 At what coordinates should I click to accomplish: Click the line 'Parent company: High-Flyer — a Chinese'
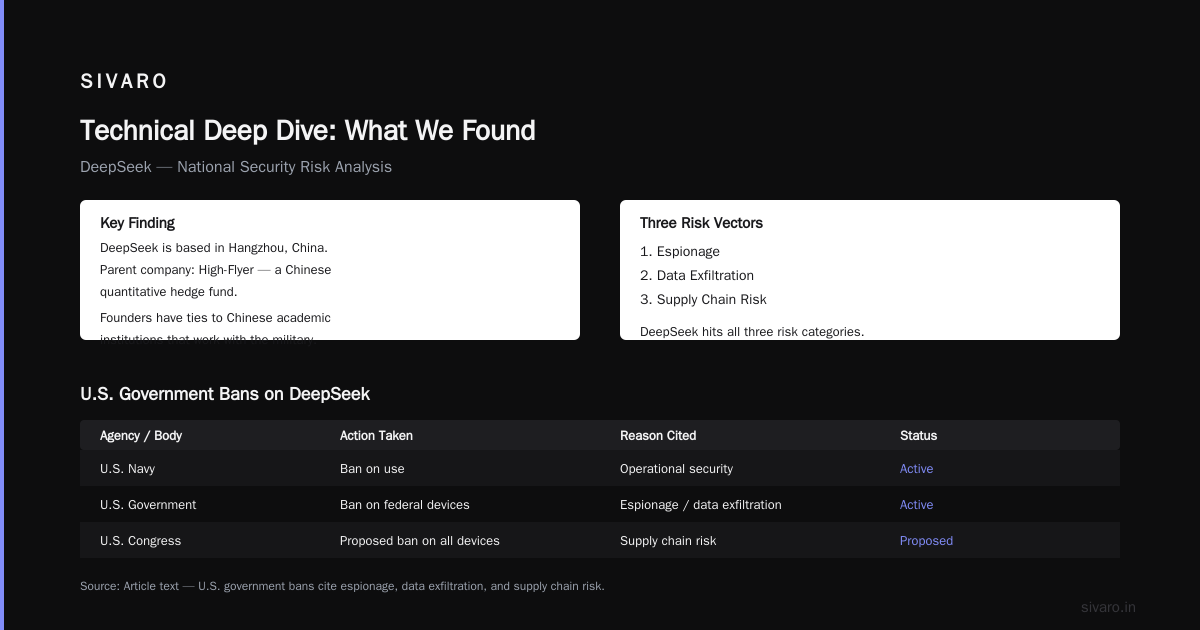[216, 270]
